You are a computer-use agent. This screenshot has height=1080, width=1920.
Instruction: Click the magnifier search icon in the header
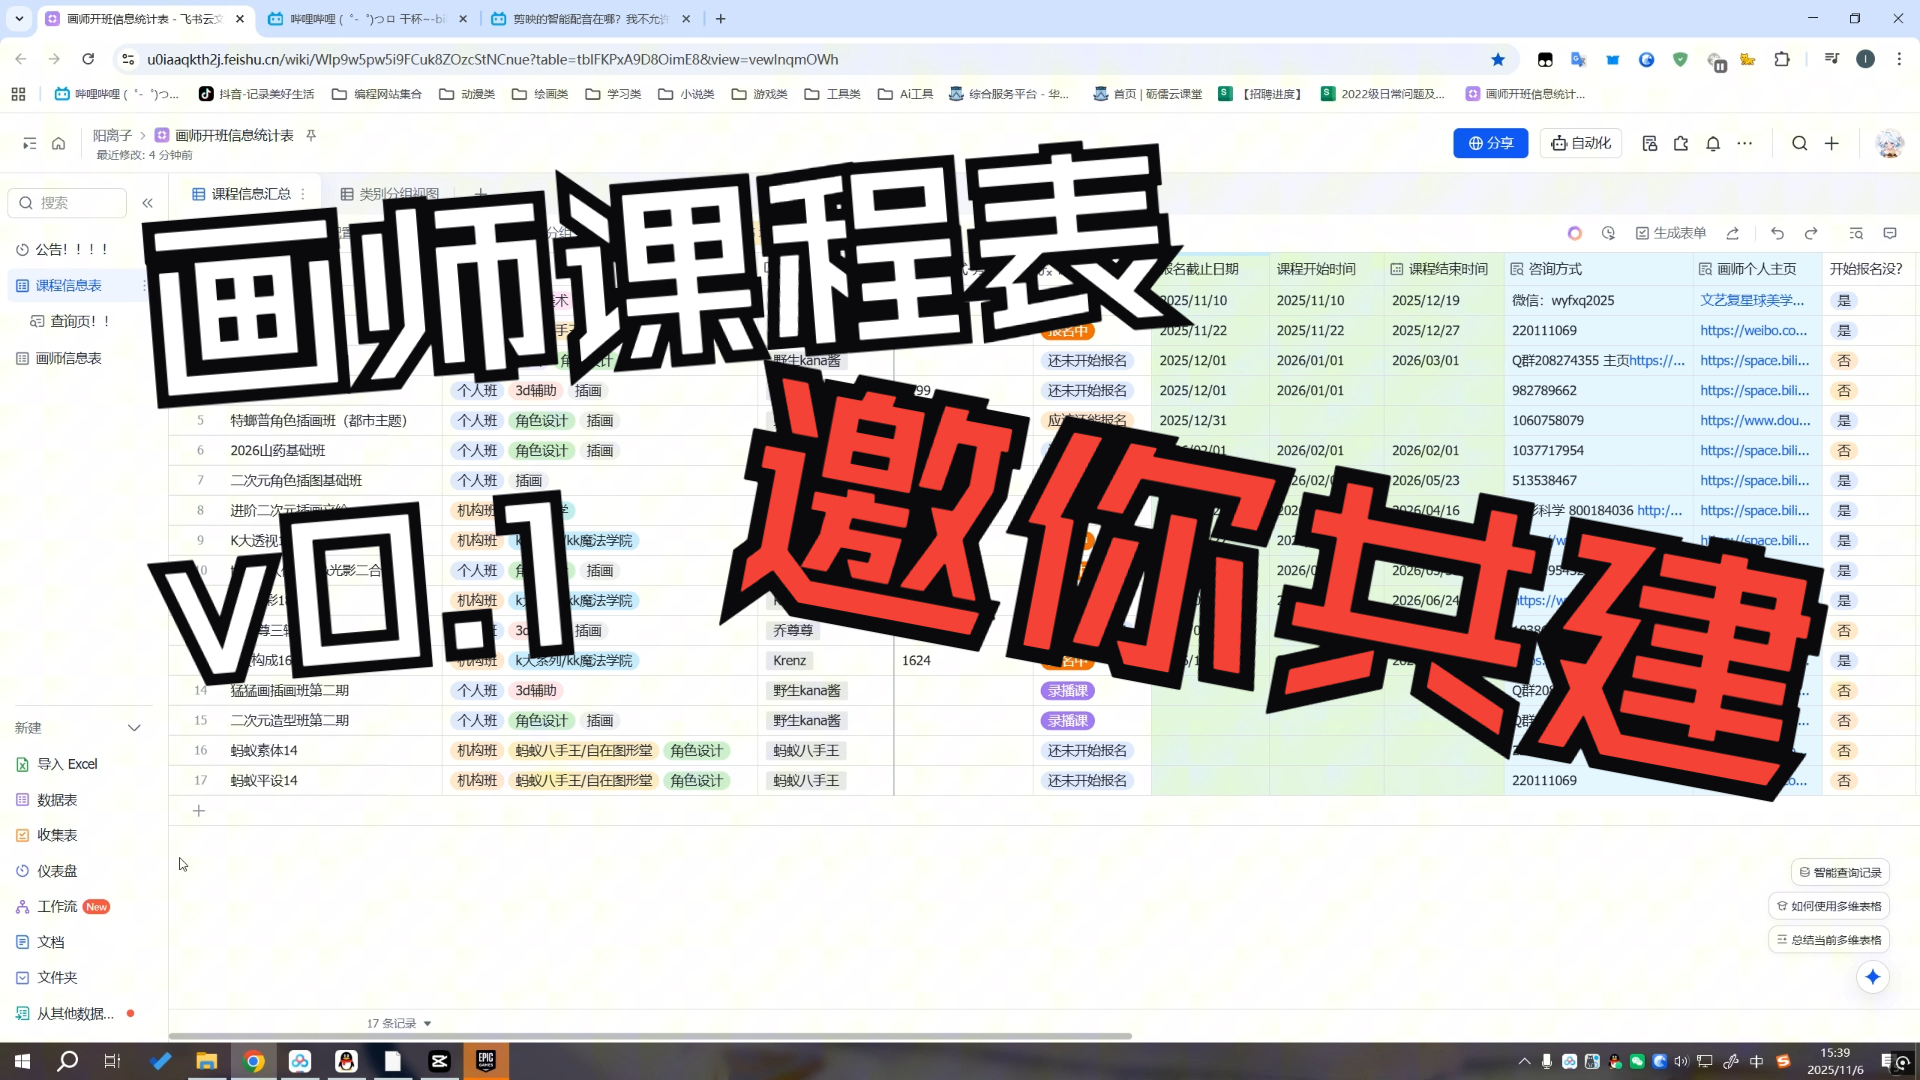(x=1799, y=143)
